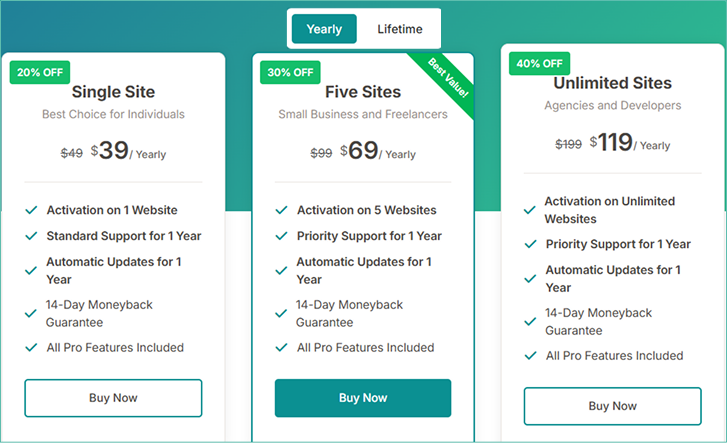Click the 30% OFF discount badge
This screenshot has height=443, width=727.
tap(291, 72)
